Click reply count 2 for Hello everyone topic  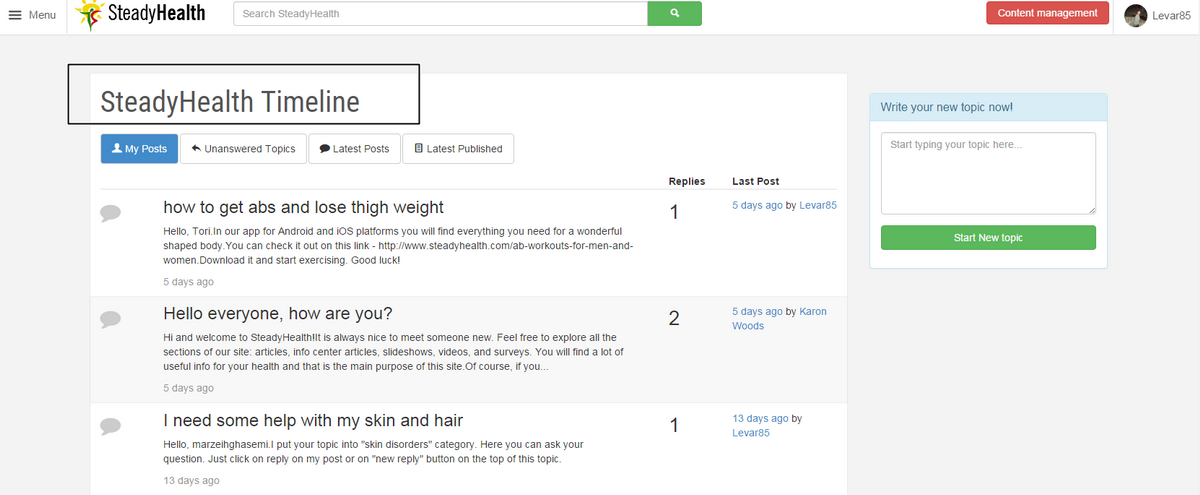(674, 319)
